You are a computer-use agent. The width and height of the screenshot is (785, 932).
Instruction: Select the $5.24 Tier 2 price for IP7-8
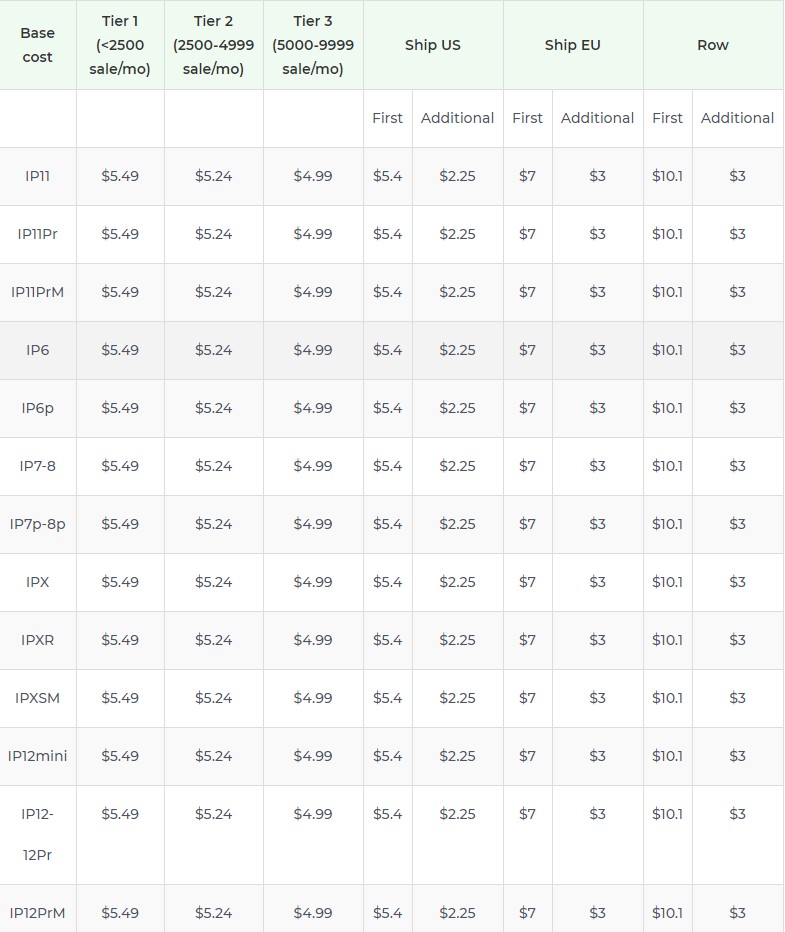click(213, 466)
